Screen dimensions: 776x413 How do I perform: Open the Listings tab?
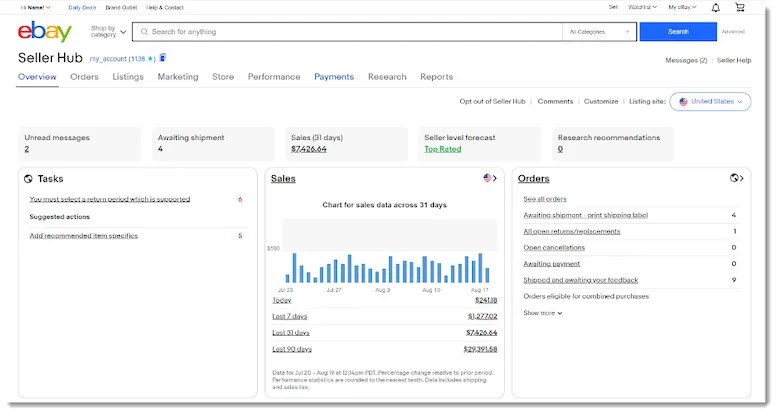point(128,77)
